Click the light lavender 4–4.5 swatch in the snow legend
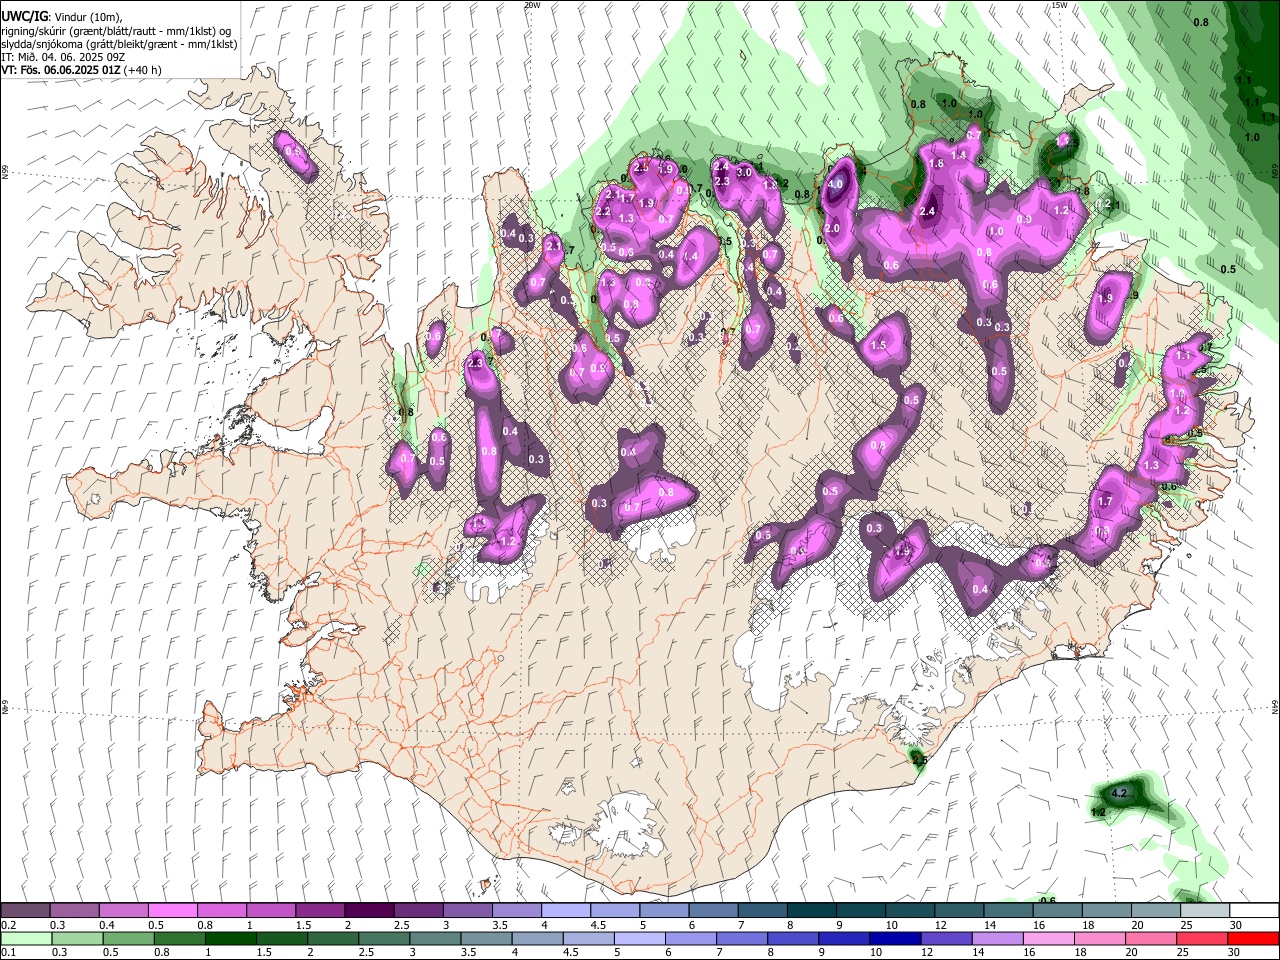Image resolution: width=1280 pixels, height=960 pixels. [566, 911]
